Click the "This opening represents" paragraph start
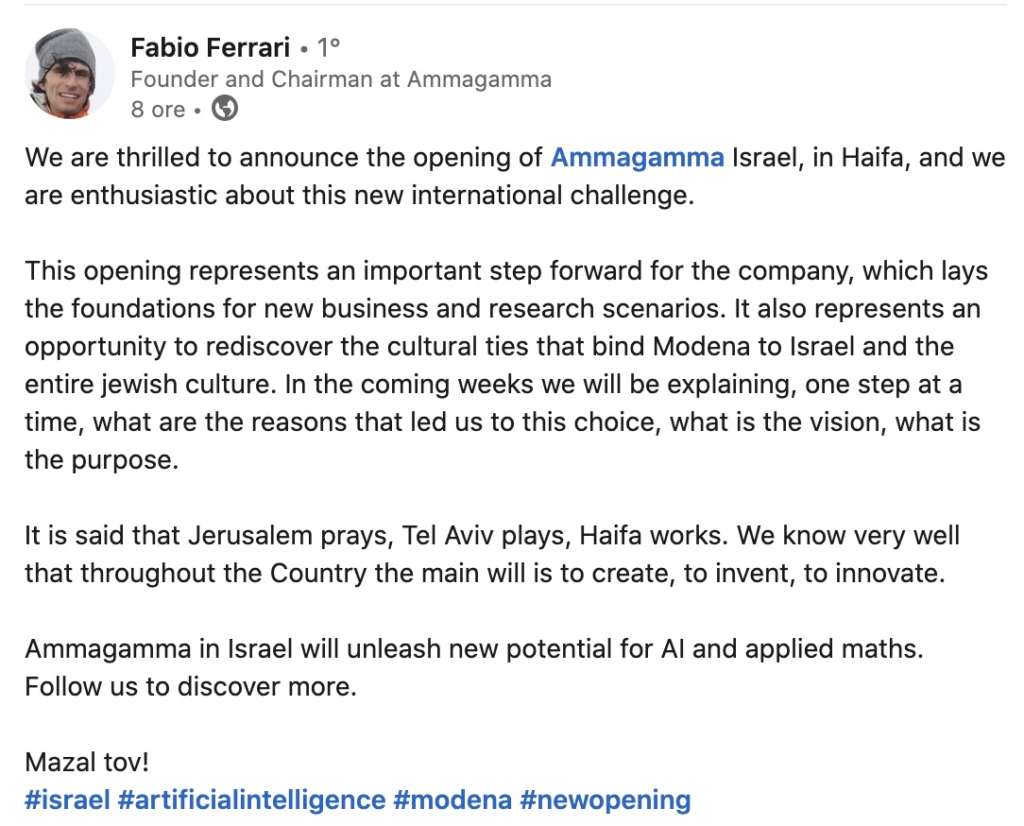The height and width of the screenshot is (826, 1024). click(140, 271)
